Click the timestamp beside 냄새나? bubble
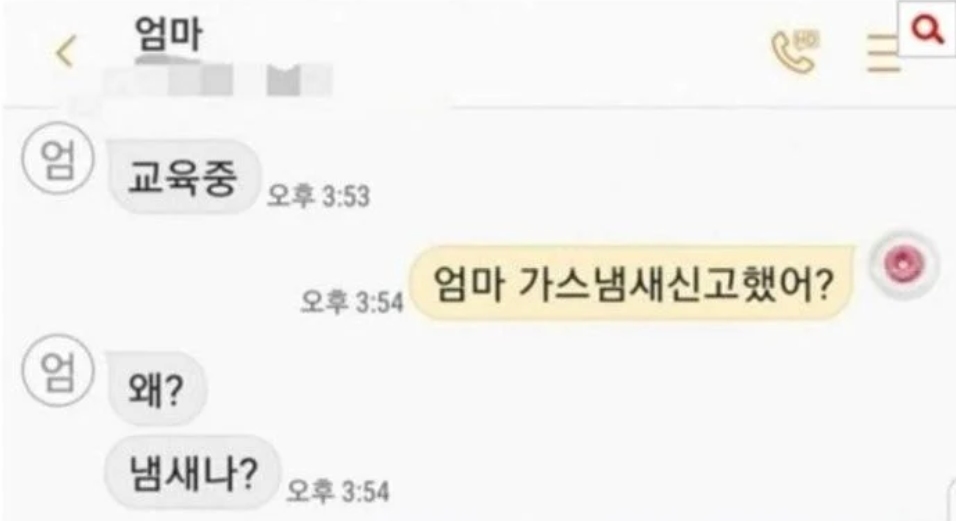 click(x=338, y=491)
